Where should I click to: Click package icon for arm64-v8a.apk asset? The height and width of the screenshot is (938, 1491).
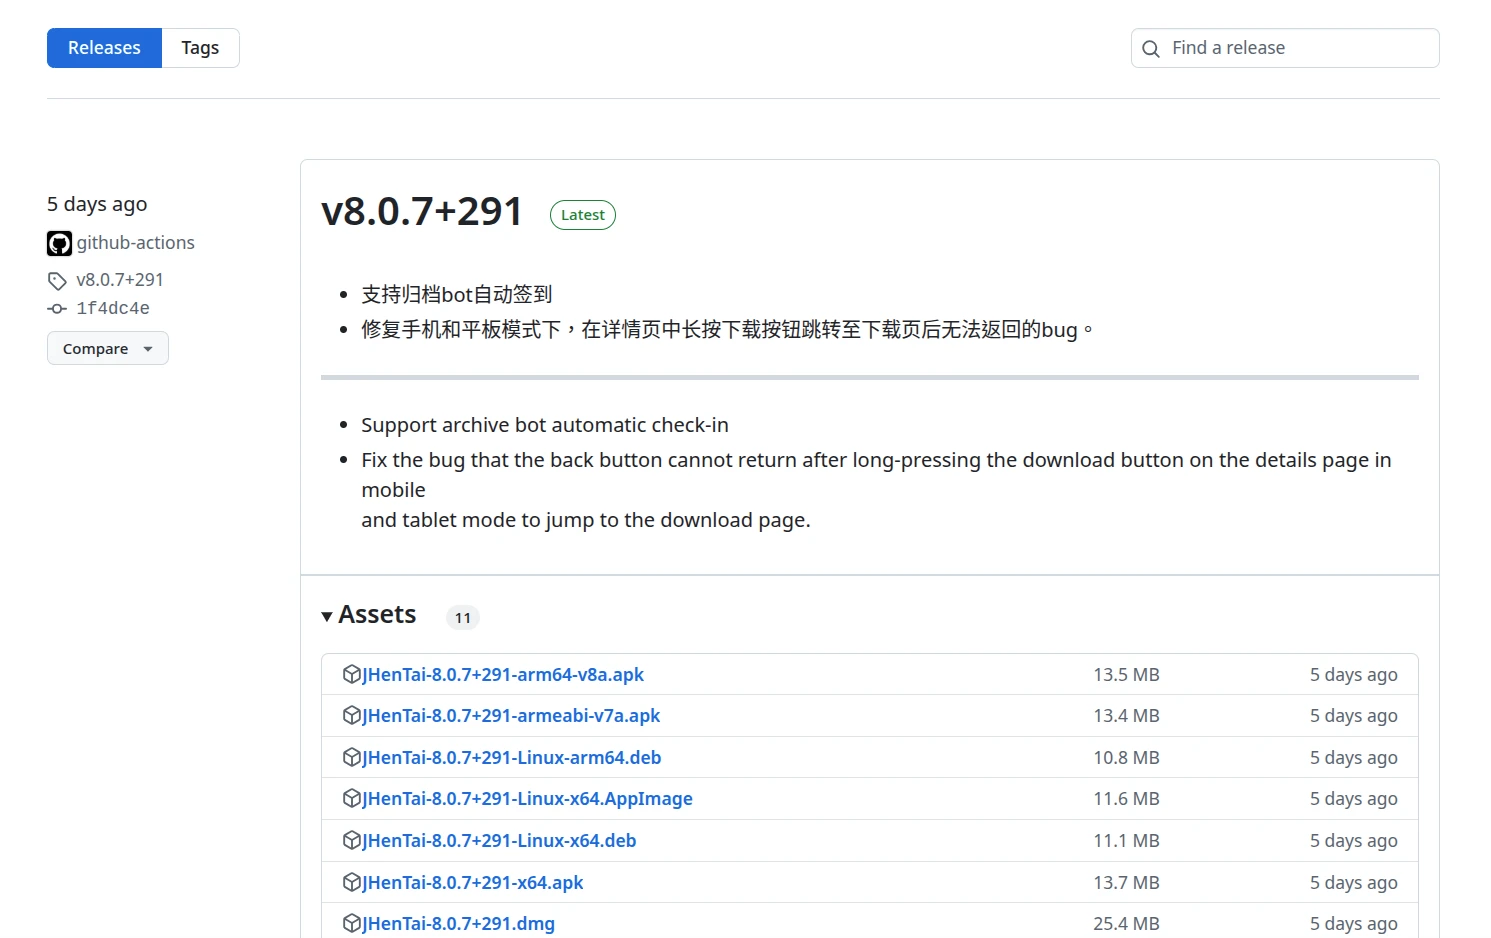point(351,674)
